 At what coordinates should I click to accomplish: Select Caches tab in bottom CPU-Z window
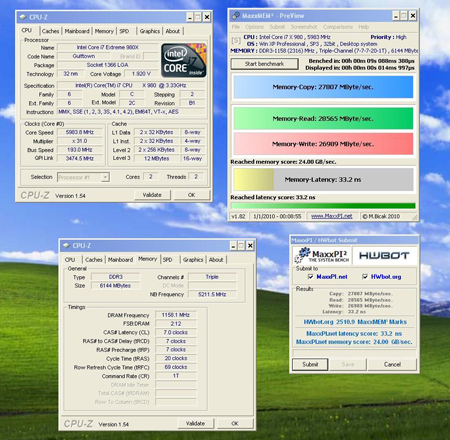94,260
